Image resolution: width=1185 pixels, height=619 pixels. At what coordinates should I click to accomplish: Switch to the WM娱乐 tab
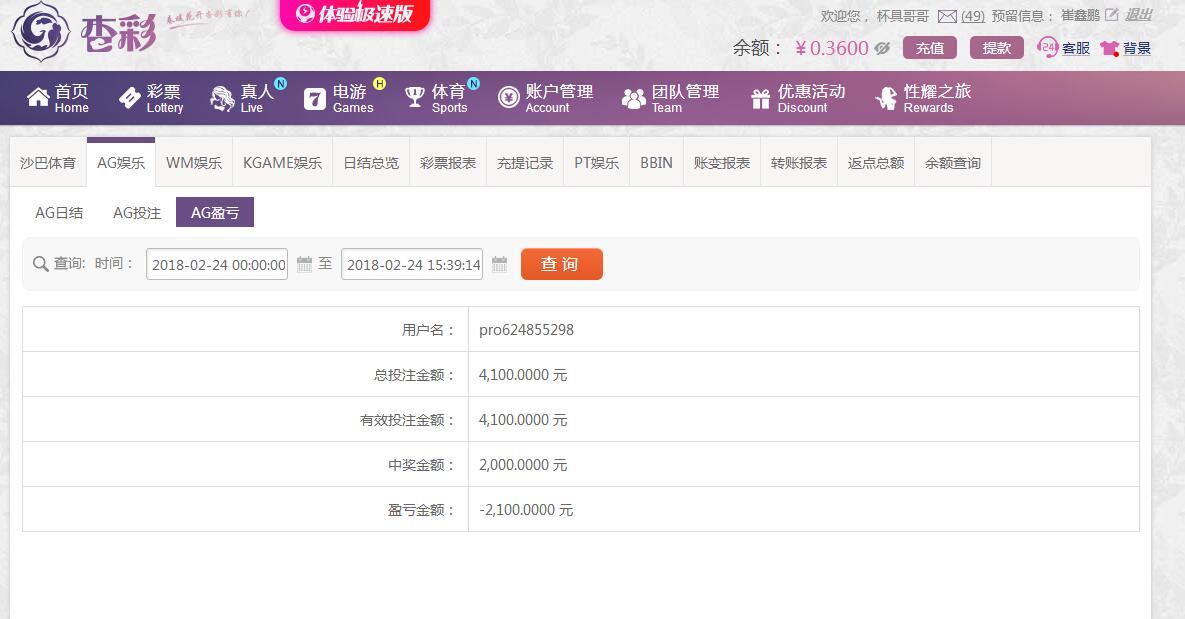(x=194, y=163)
